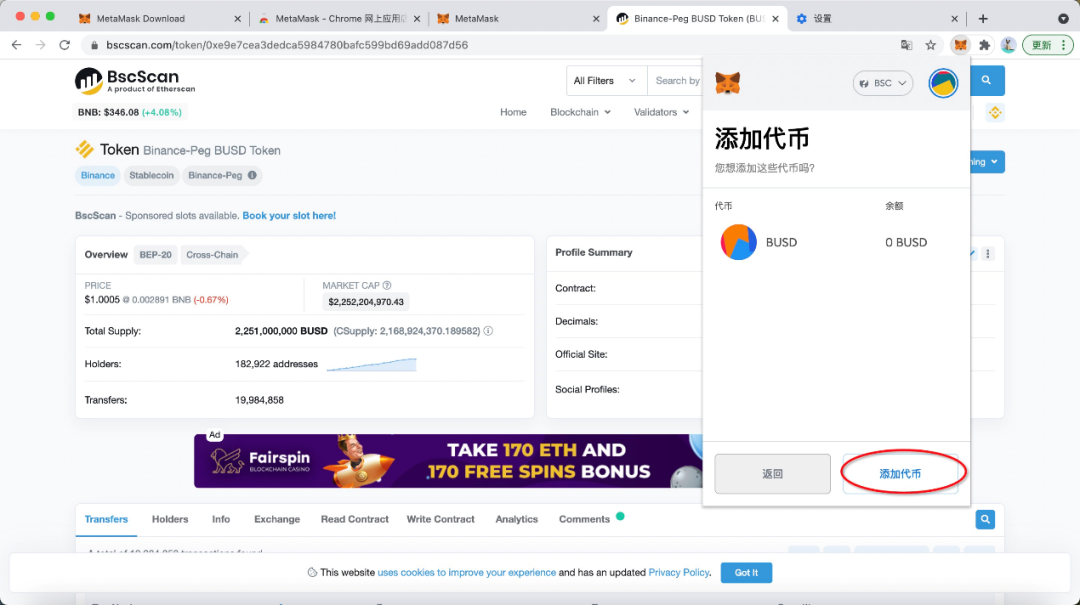Click the MetaMask account avatar circle

pos(943,83)
